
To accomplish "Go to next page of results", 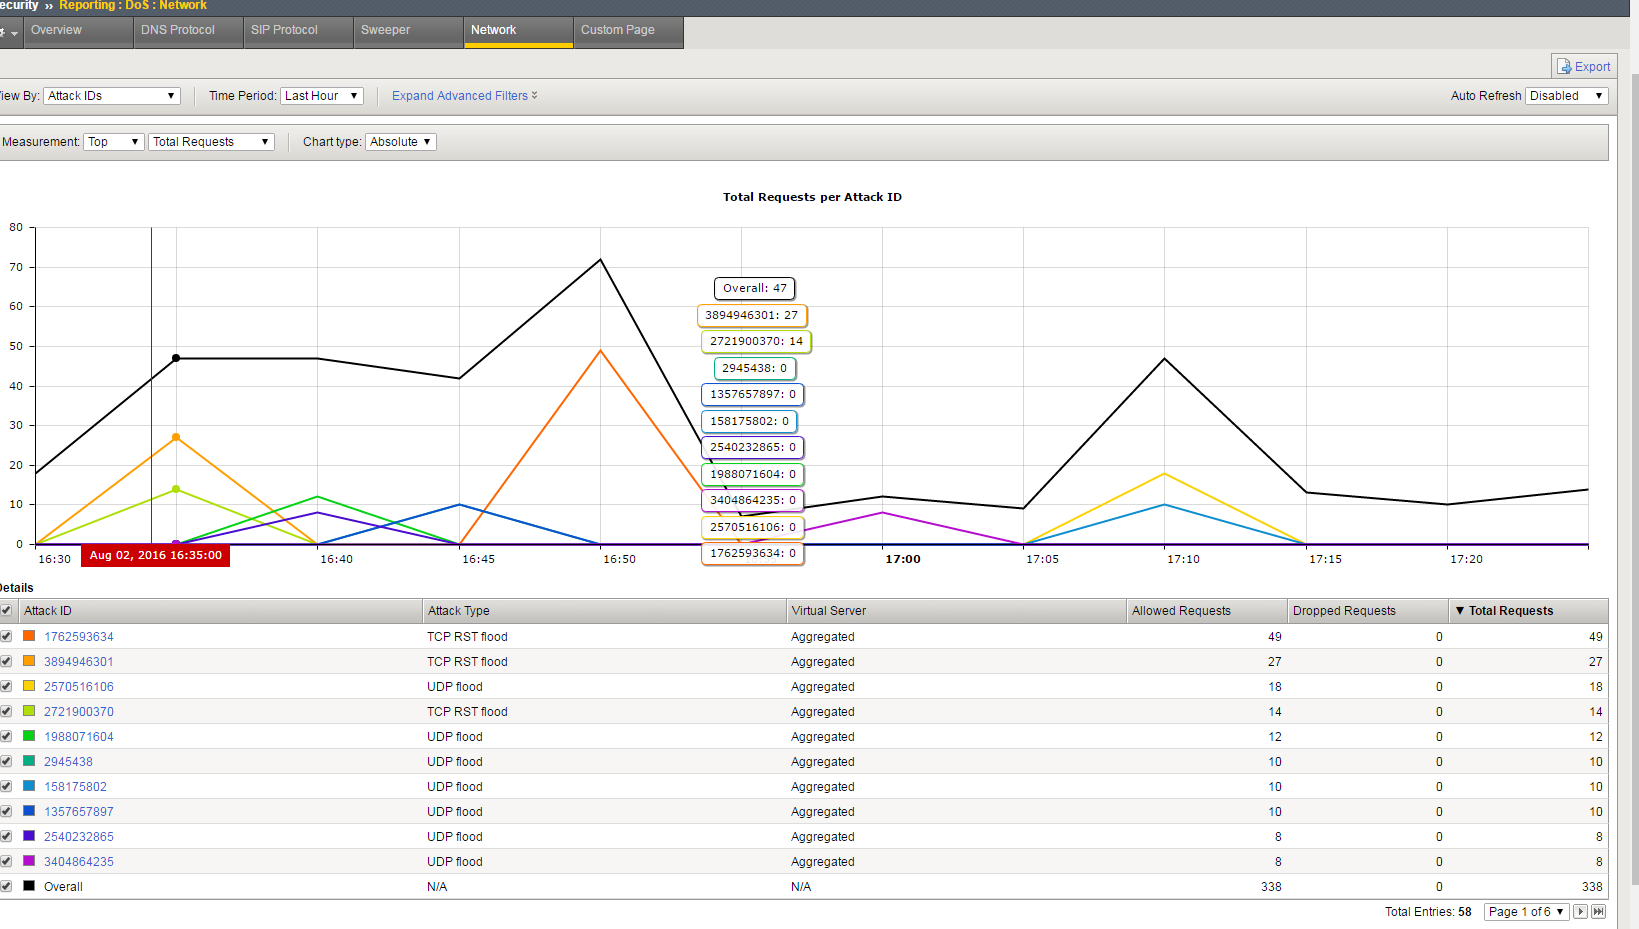I will tap(1580, 912).
